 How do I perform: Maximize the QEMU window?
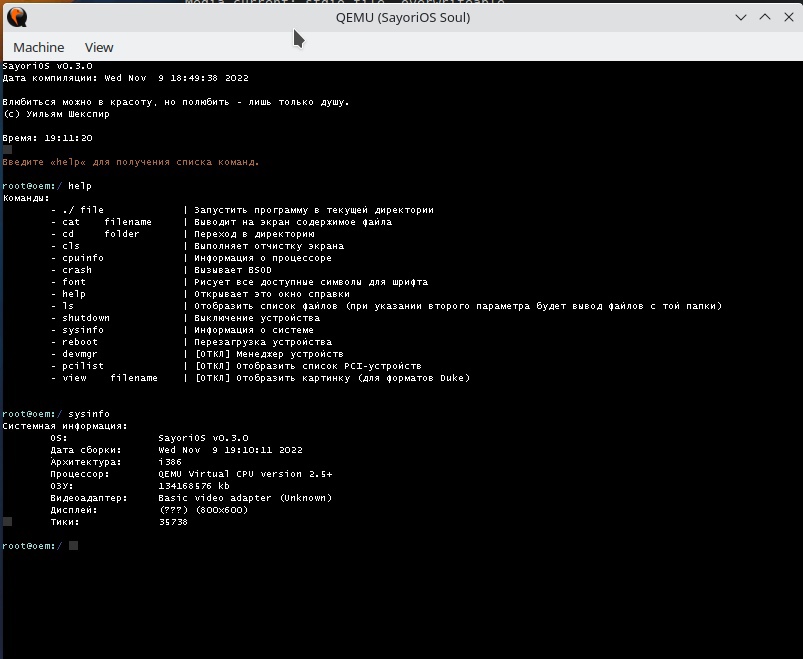point(764,17)
